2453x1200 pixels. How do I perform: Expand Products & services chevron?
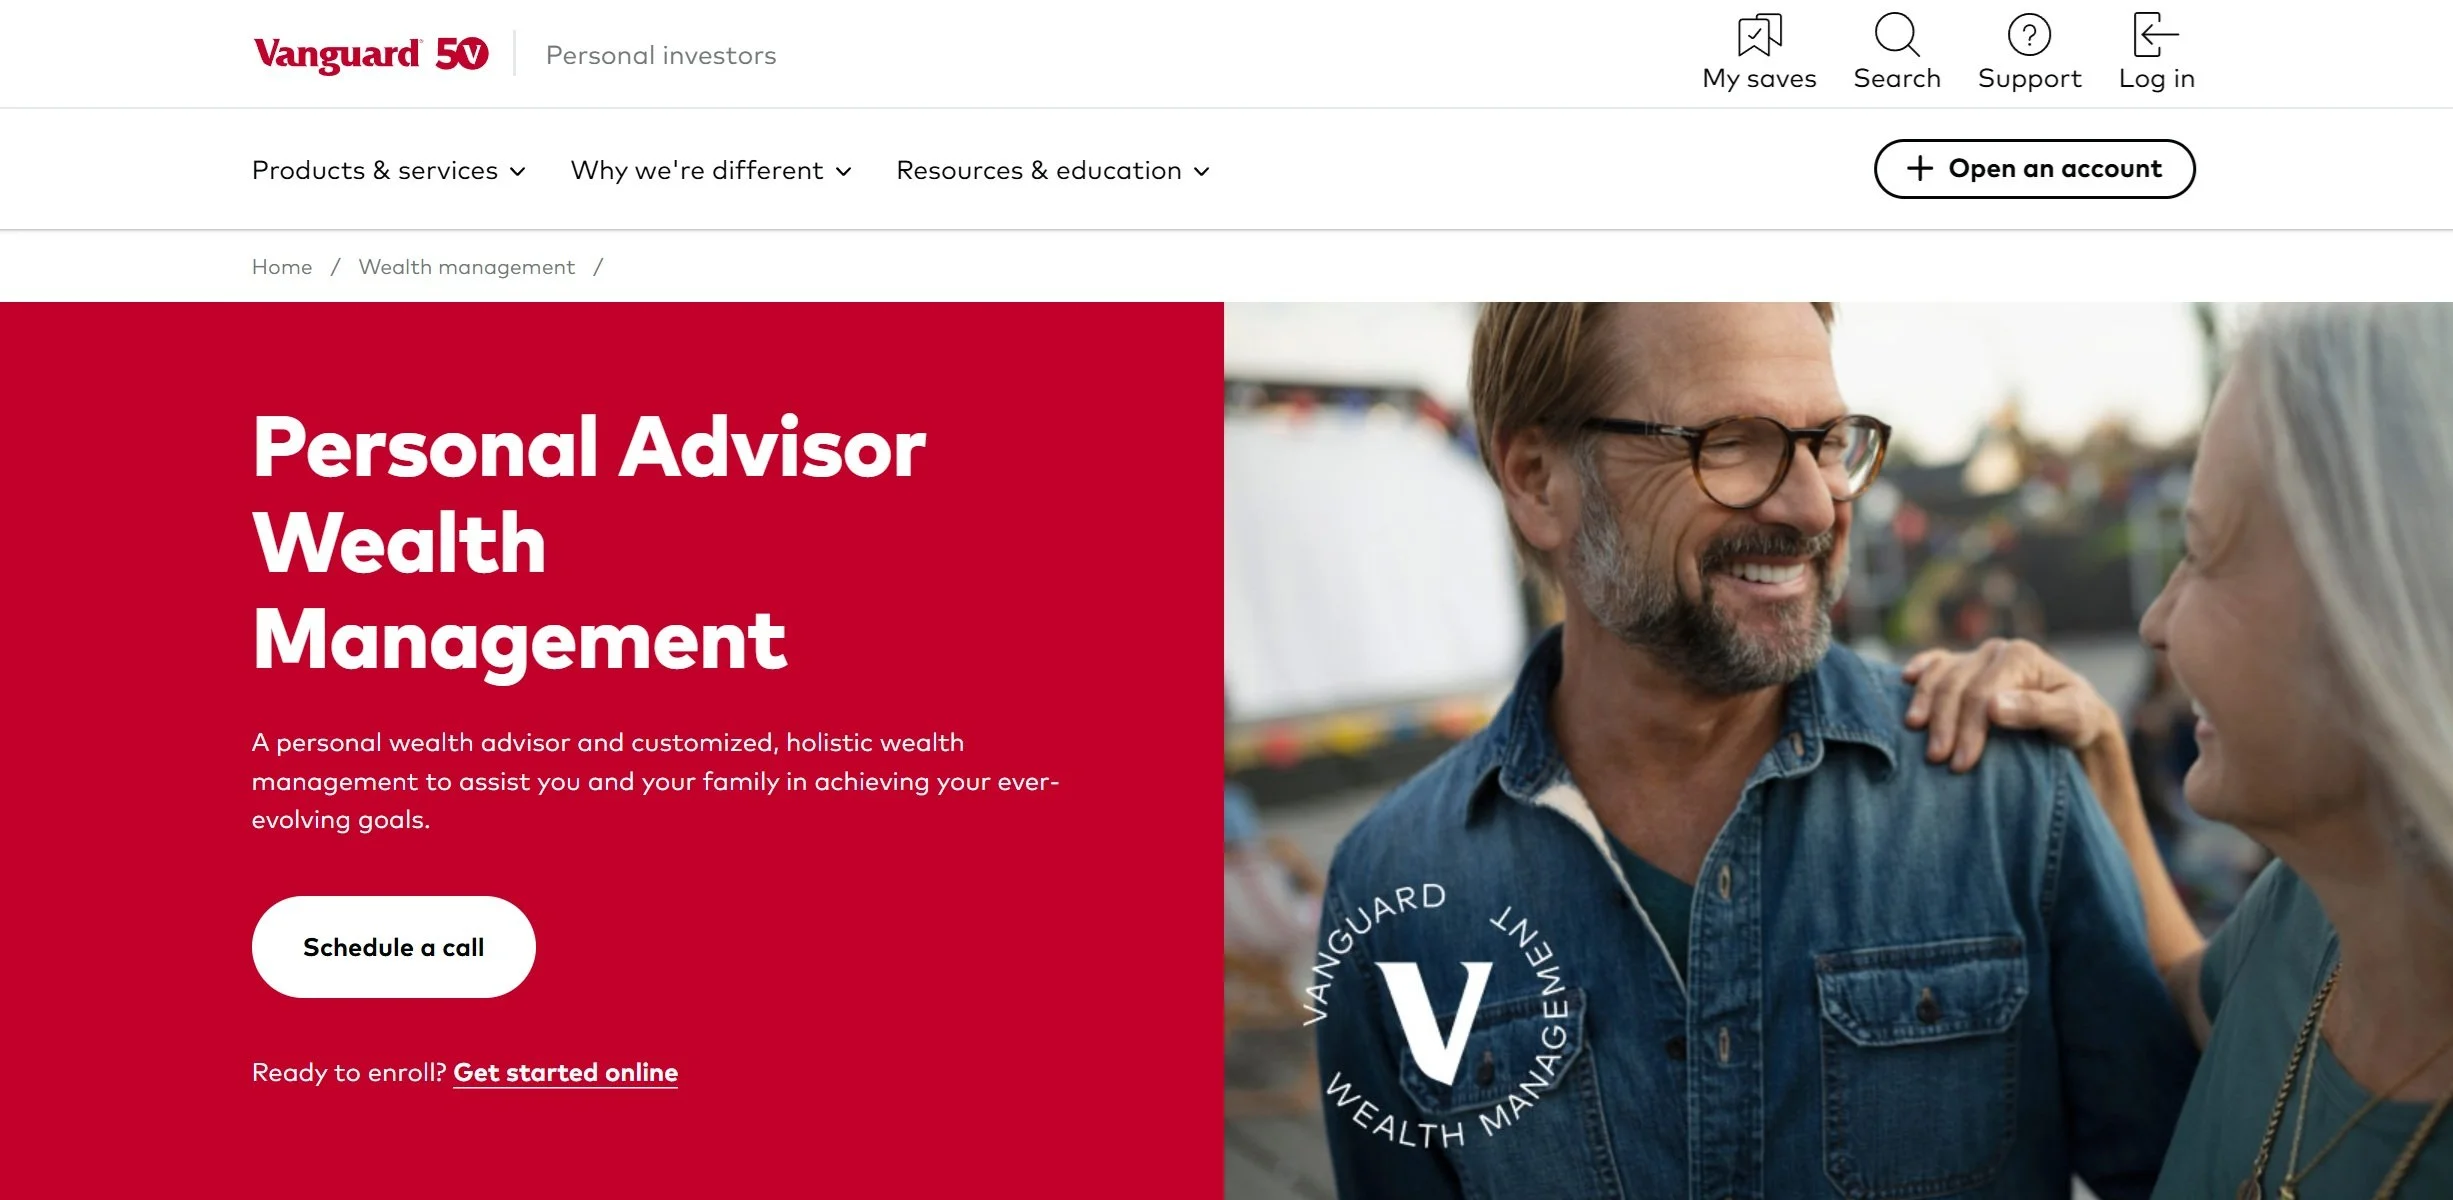[517, 171]
